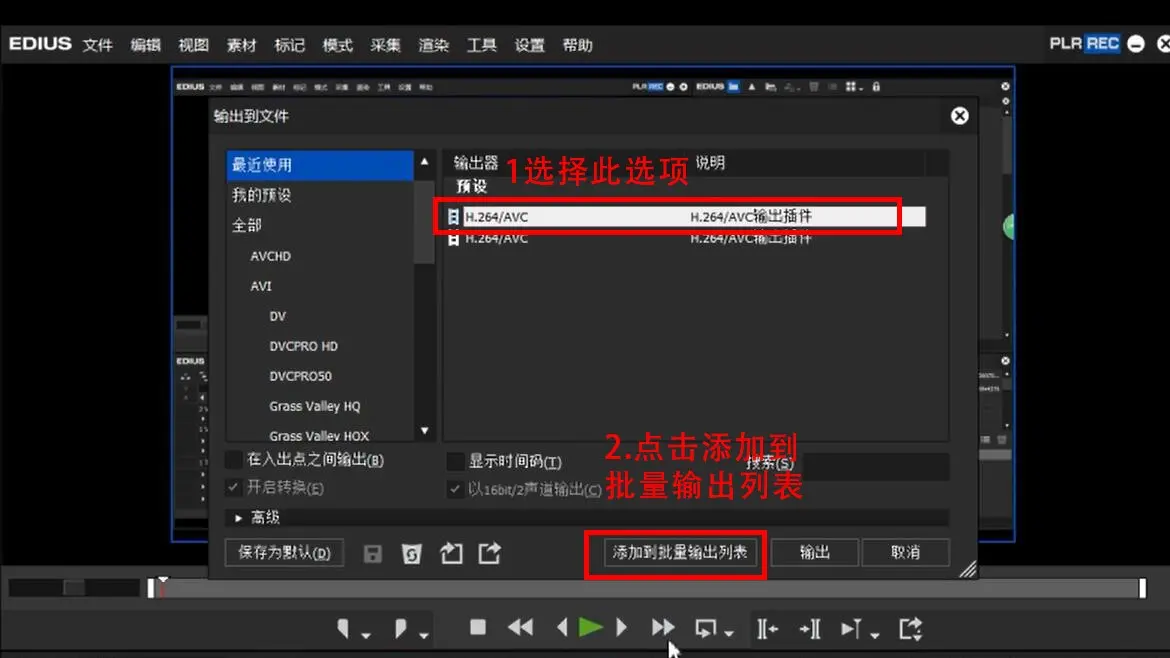Click the save preset floppy icon
This screenshot has width=1170, height=658.
coord(372,554)
